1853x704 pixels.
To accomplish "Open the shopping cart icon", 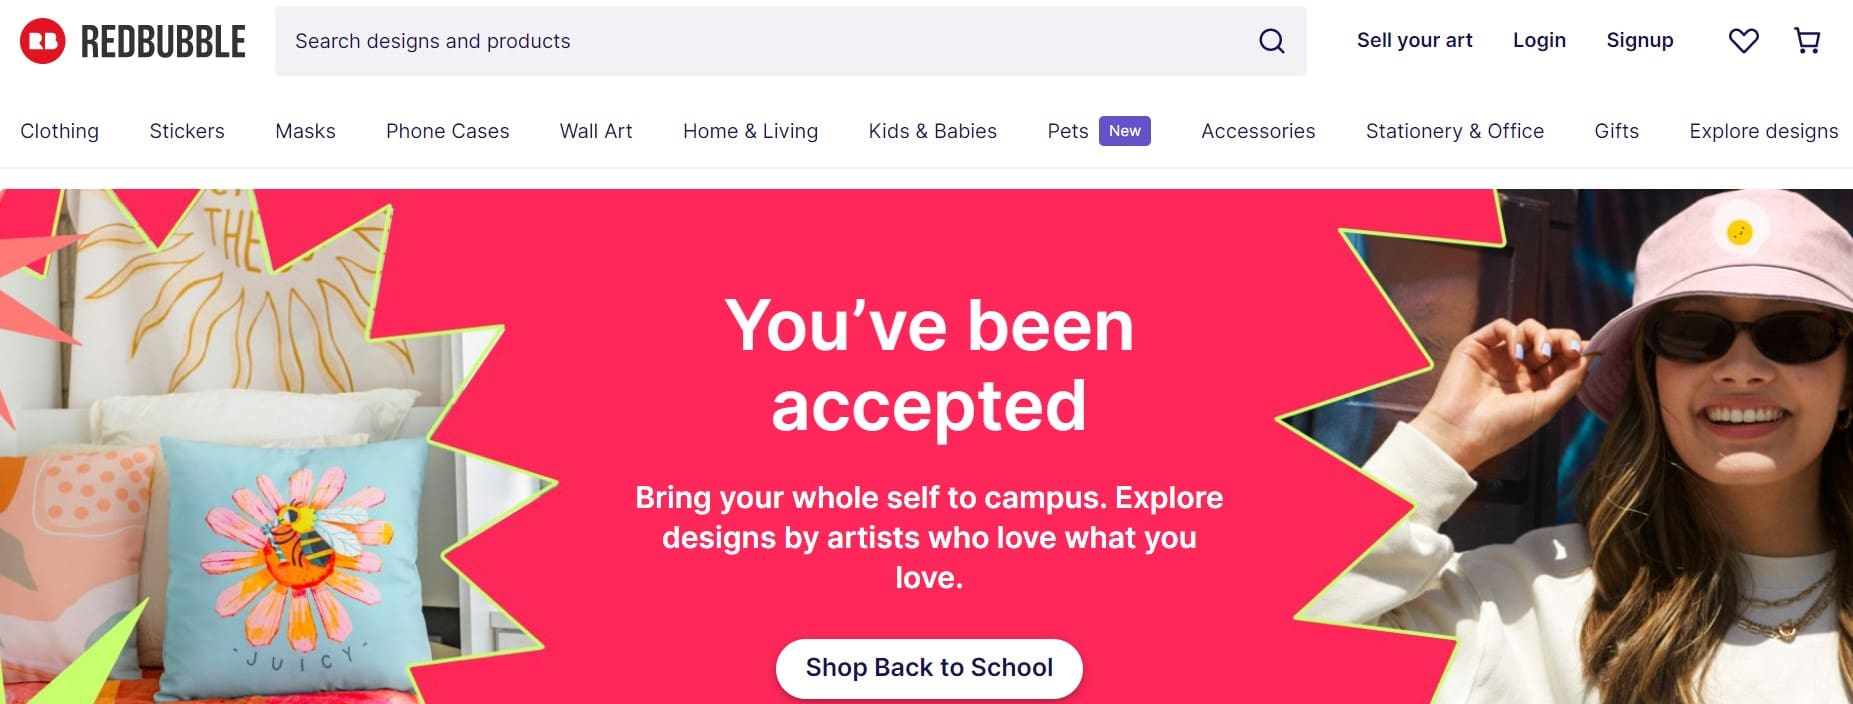I will (x=1807, y=41).
